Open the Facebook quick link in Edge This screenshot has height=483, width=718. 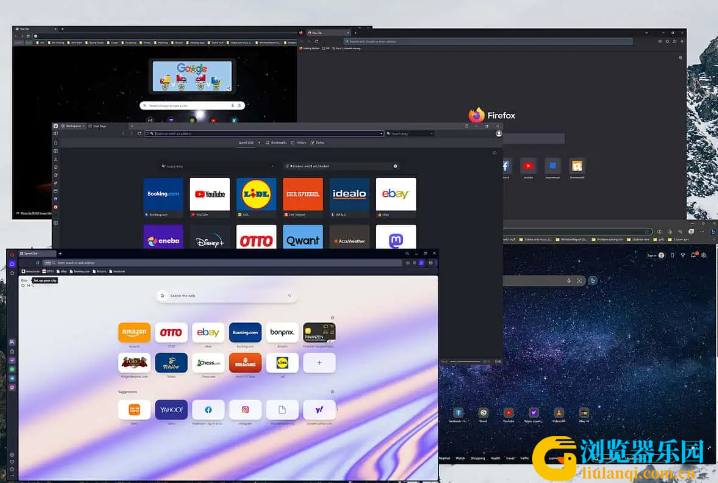[458, 414]
